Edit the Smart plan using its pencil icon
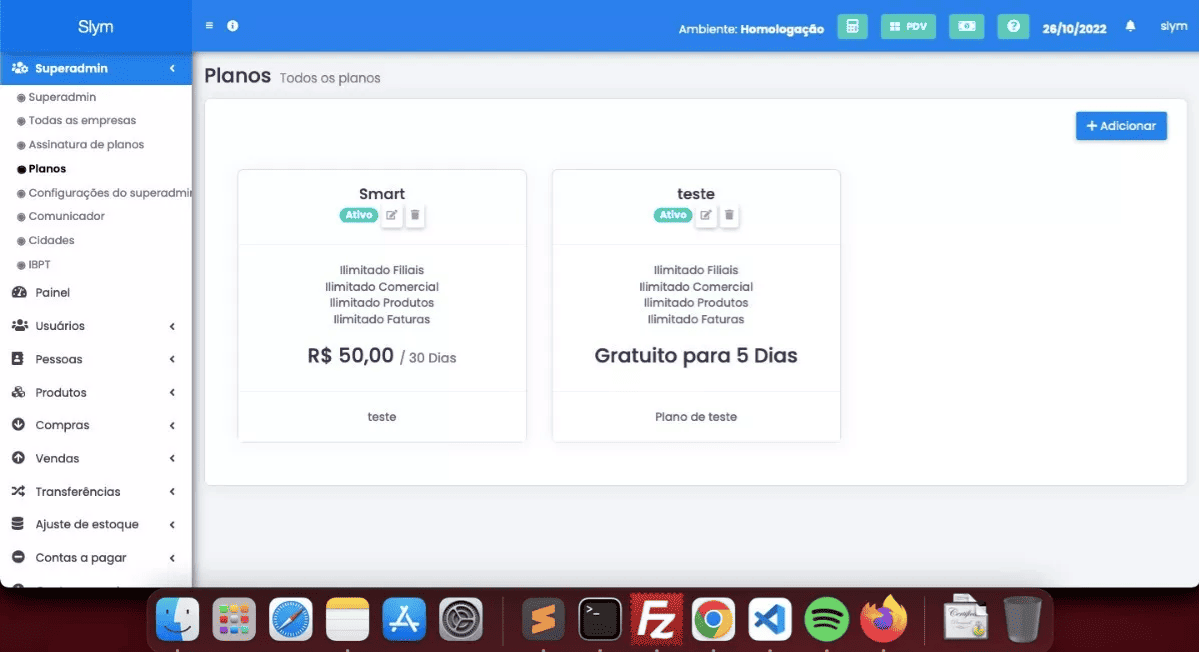The width and height of the screenshot is (1199, 652). (392, 214)
